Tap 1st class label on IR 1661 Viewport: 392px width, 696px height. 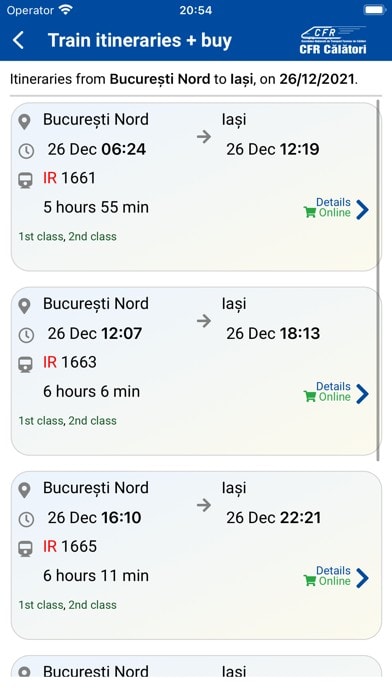[41, 237]
